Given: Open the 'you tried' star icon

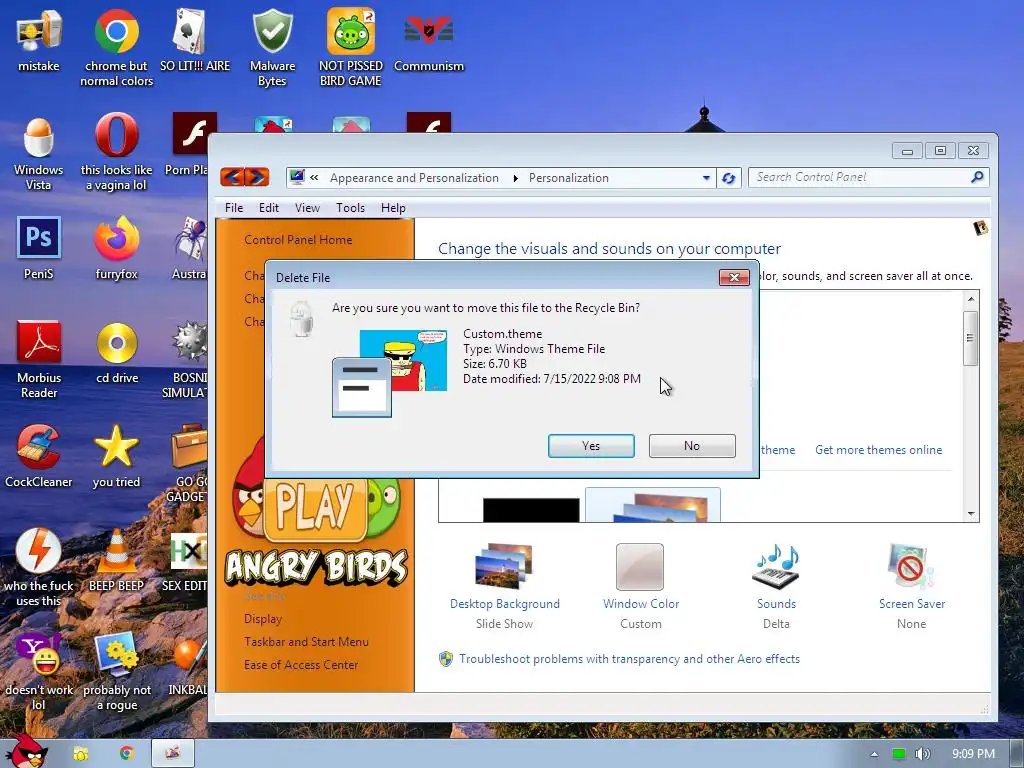Looking at the screenshot, I should [x=116, y=456].
